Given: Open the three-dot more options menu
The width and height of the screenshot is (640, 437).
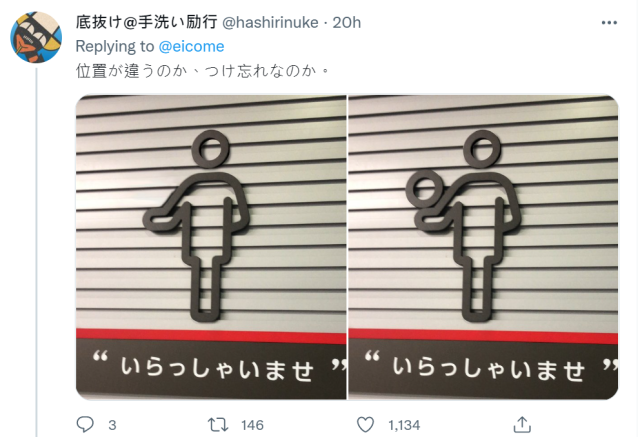Looking at the screenshot, I should (609, 22).
